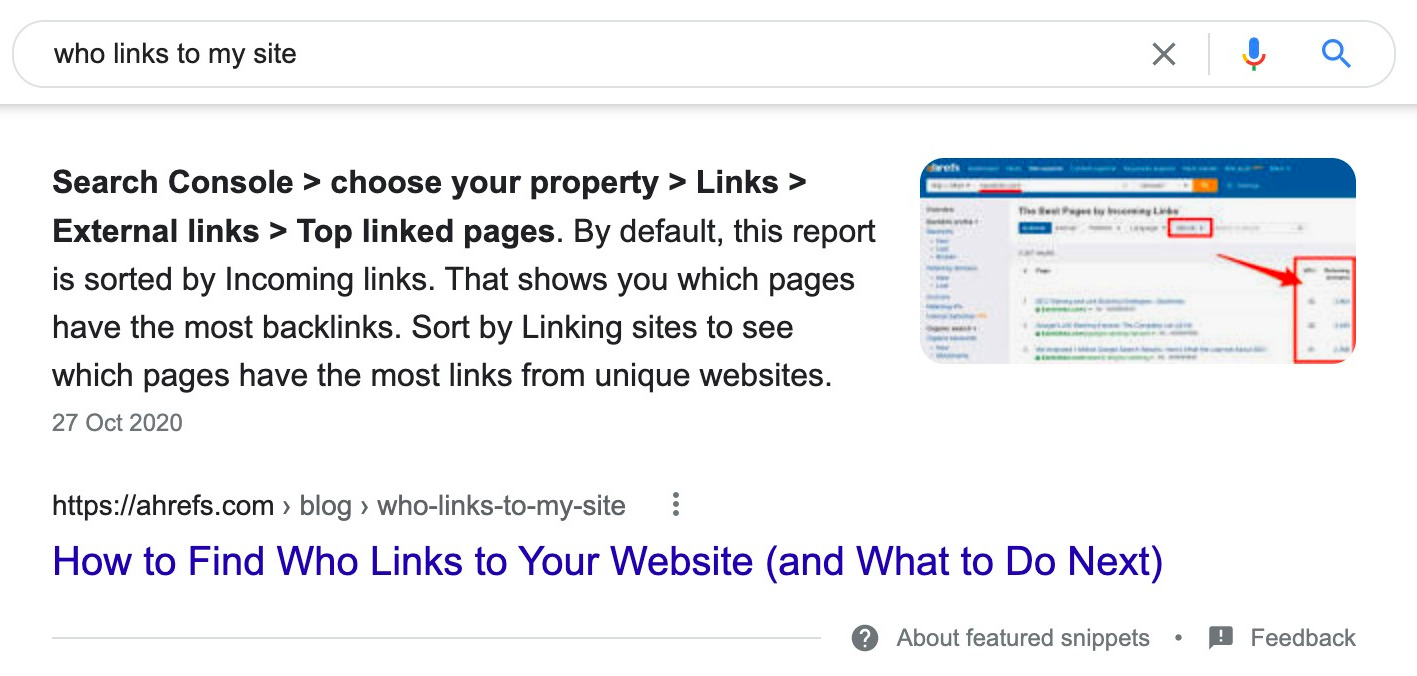This screenshot has width=1417, height=676.
Task: Select the query text who links to my site
Action: [175, 54]
